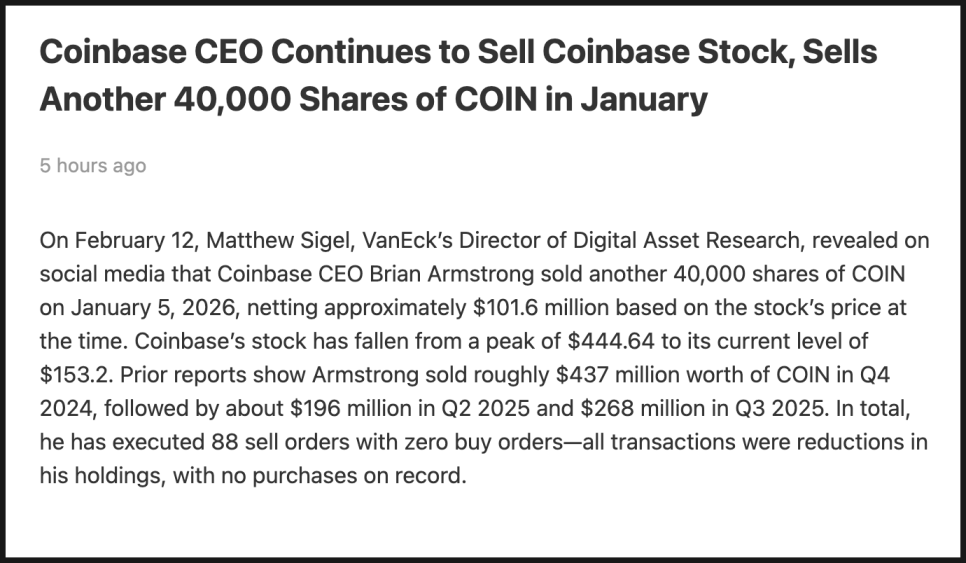Click the headline starting "Coinbase CEO Continues to Sell"

tap(458, 52)
